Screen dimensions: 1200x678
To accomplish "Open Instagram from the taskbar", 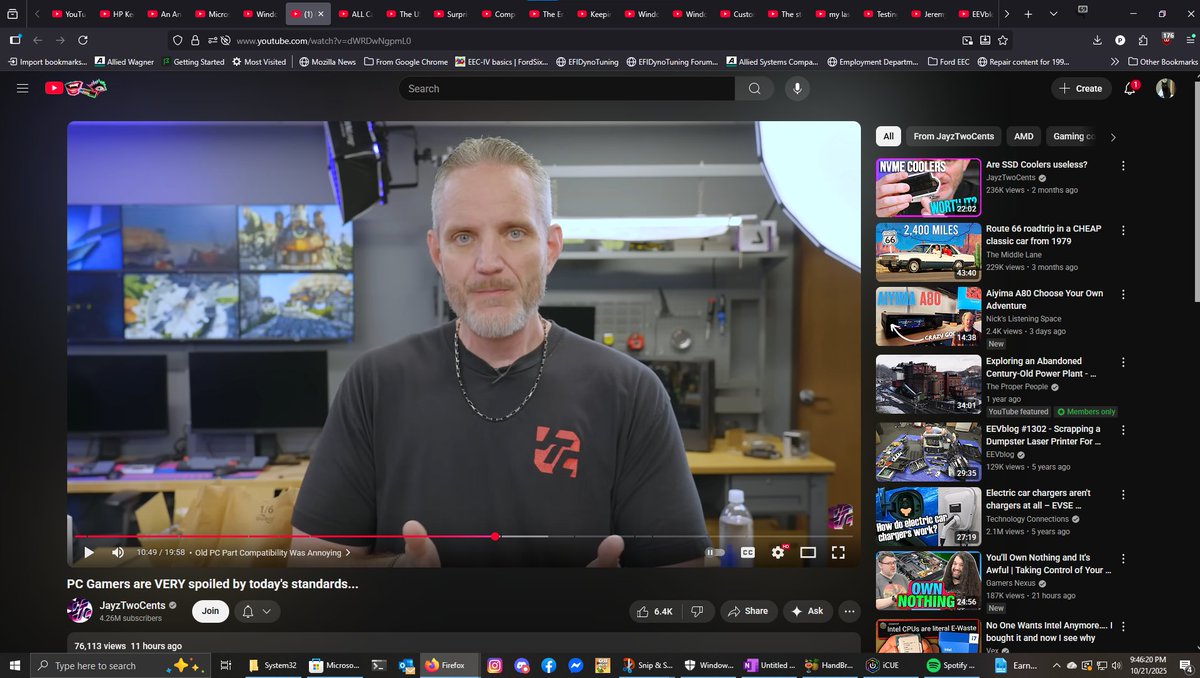I will point(495,665).
